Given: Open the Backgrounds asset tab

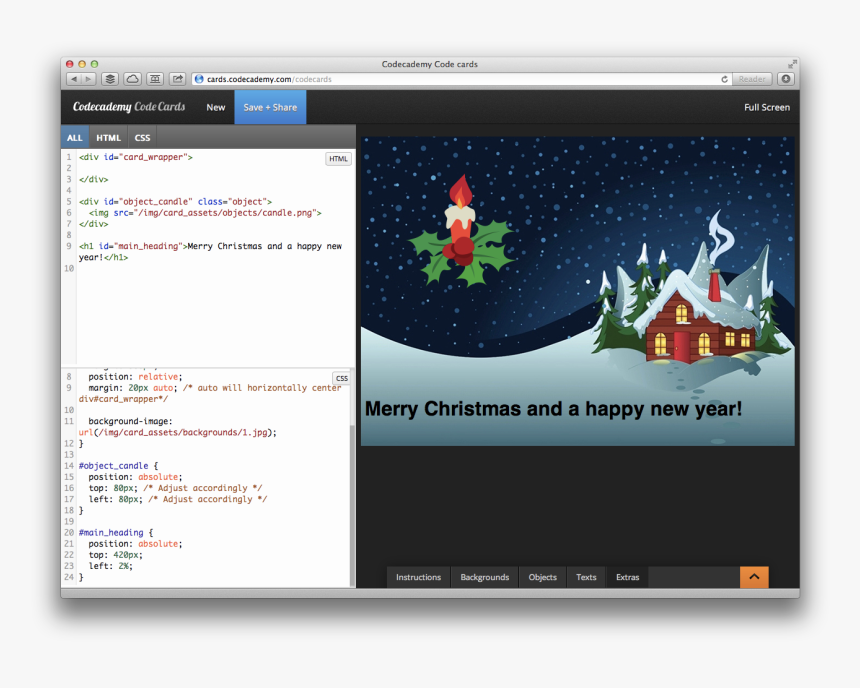Looking at the screenshot, I should (x=484, y=577).
